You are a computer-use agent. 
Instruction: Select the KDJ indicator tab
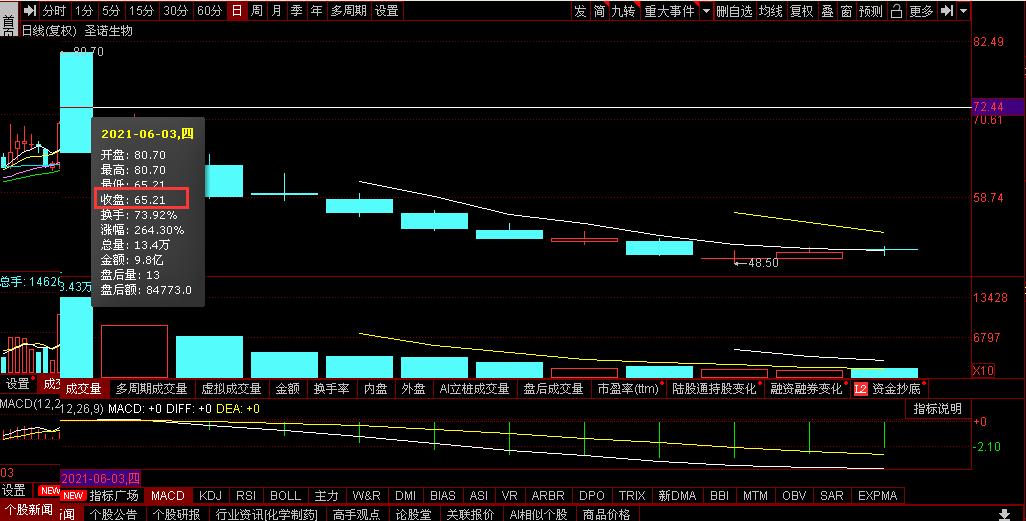210,495
